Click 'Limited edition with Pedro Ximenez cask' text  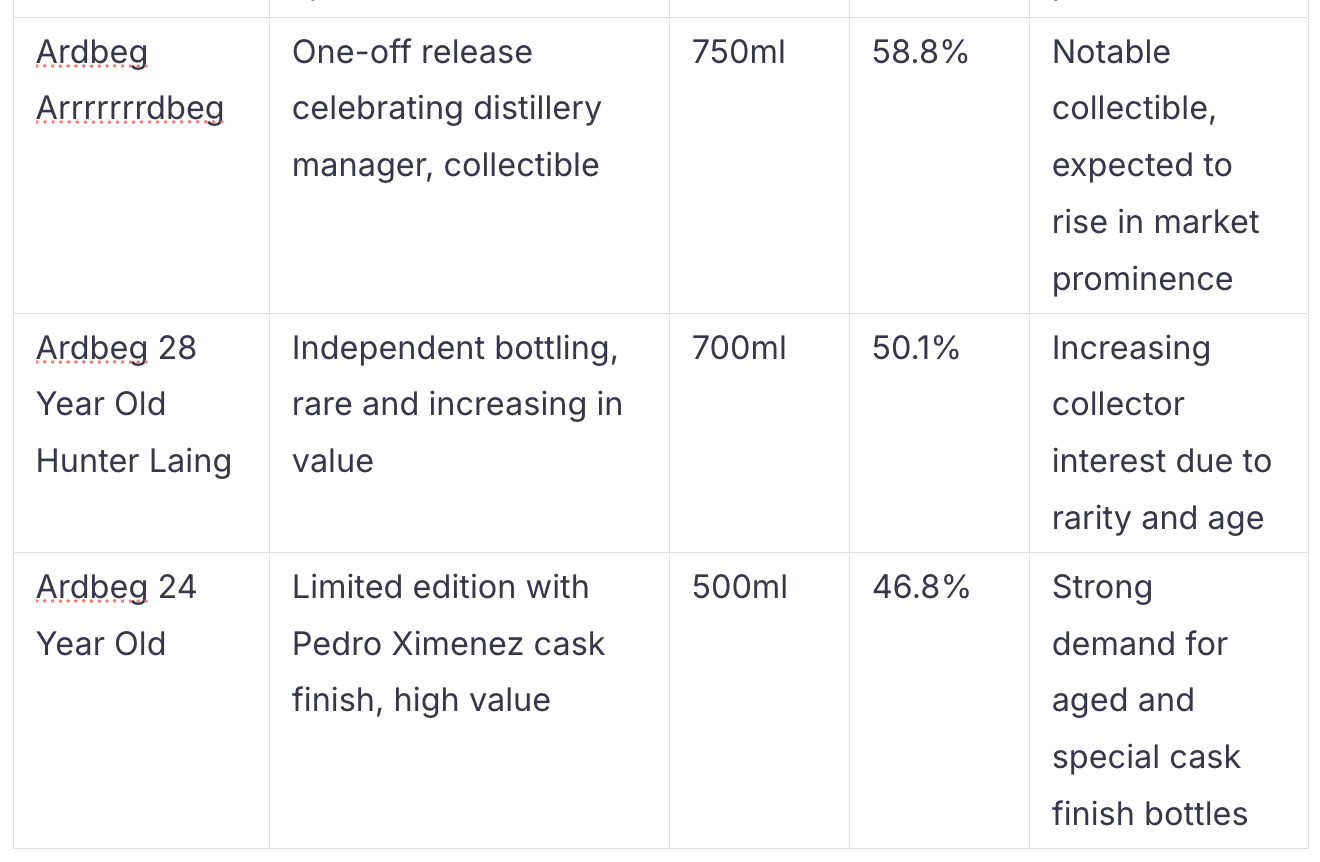pyautogui.click(x=448, y=643)
